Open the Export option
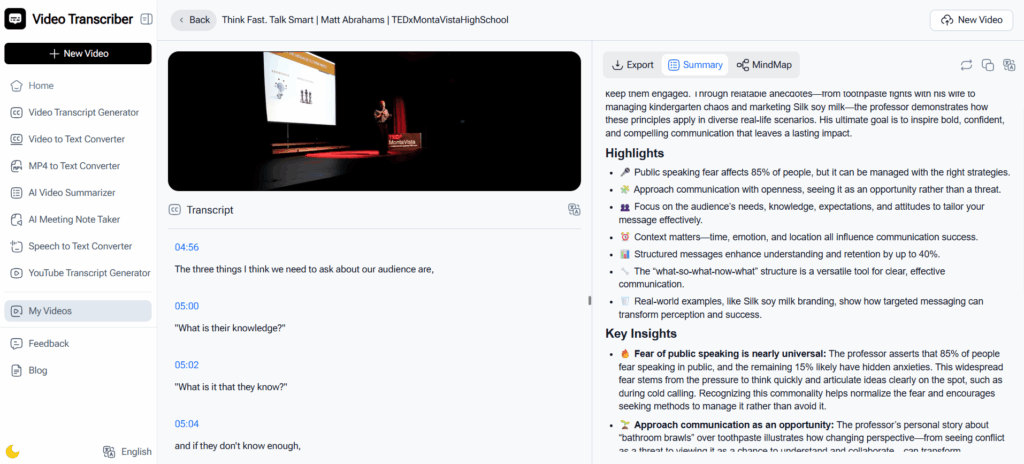The width and height of the screenshot is (1024, 464). [x=632, y=65]
